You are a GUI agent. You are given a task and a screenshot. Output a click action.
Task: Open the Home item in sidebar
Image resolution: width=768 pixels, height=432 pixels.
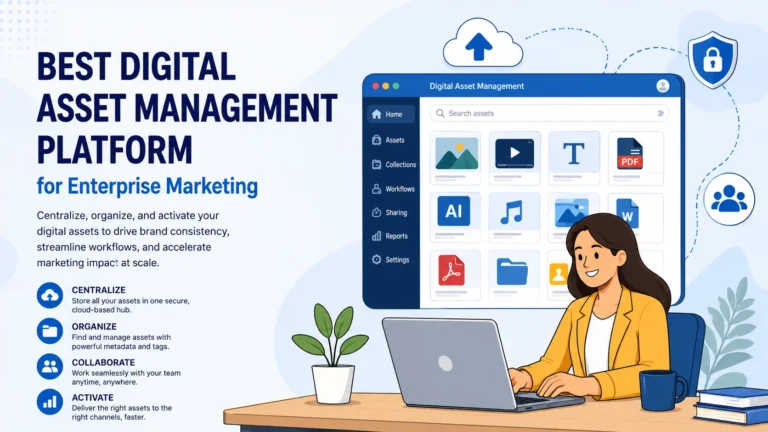(391, 114)
